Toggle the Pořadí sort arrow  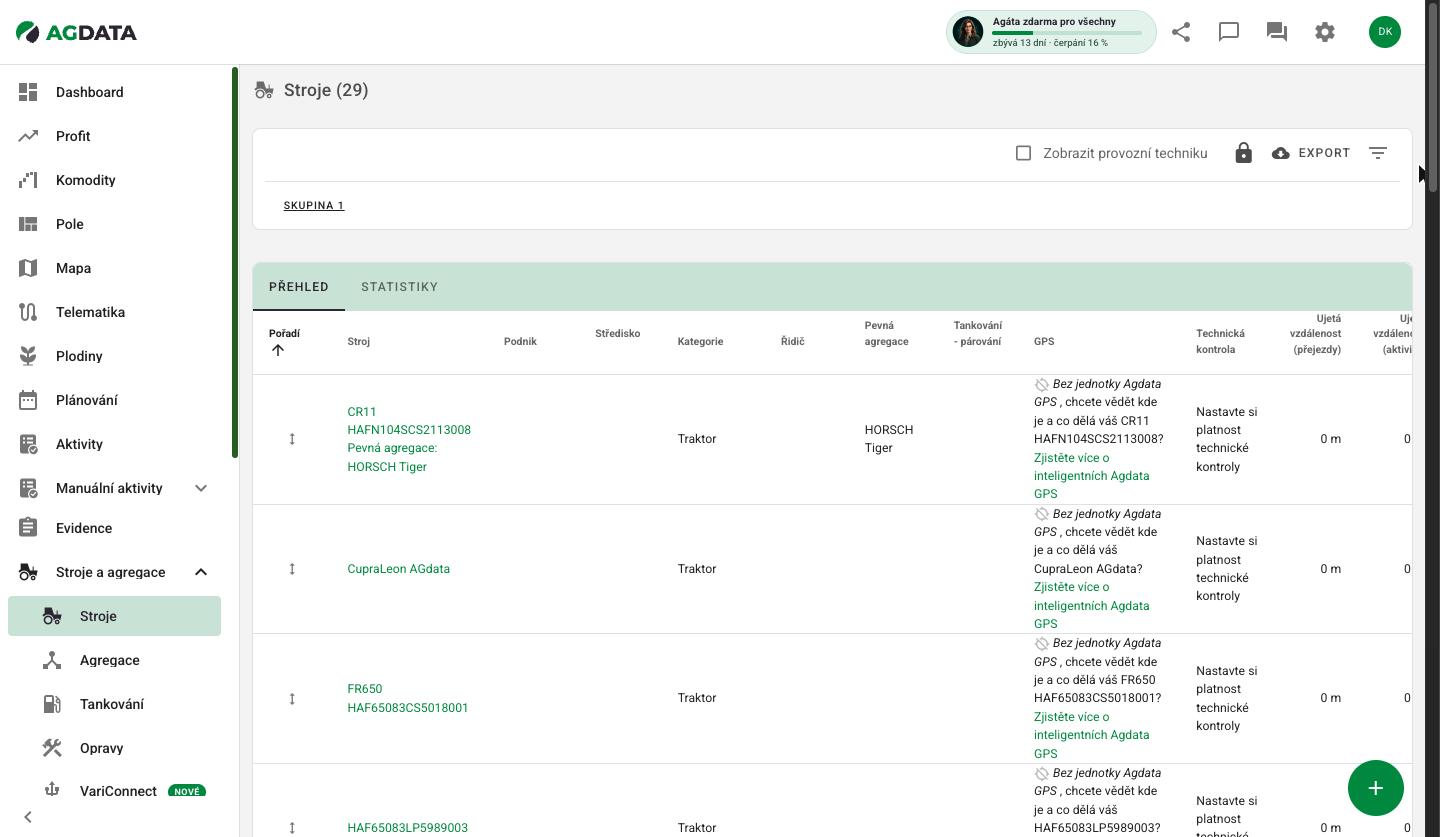tap(278, 350)
